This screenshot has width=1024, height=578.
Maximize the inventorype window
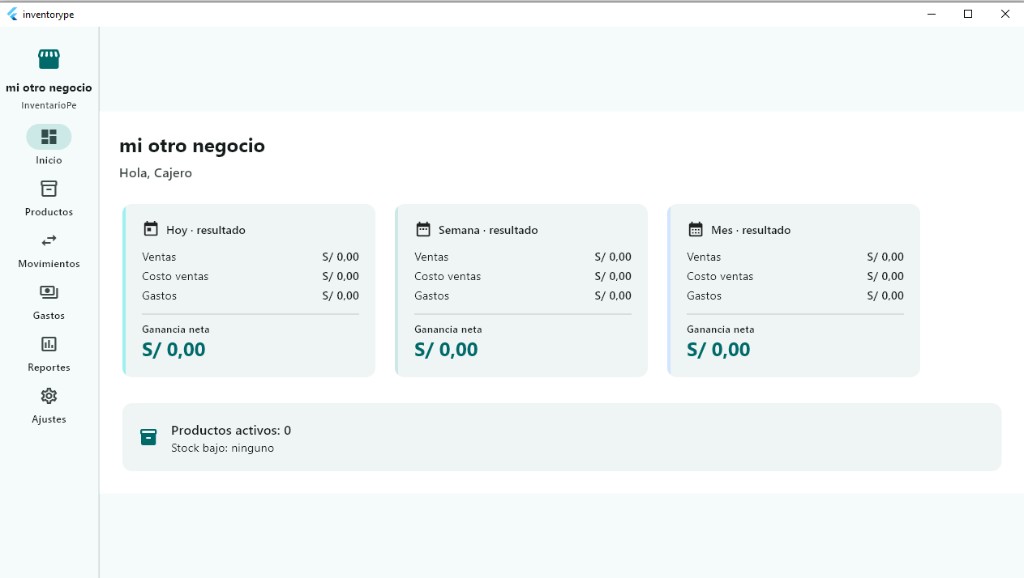pos(968,14)
